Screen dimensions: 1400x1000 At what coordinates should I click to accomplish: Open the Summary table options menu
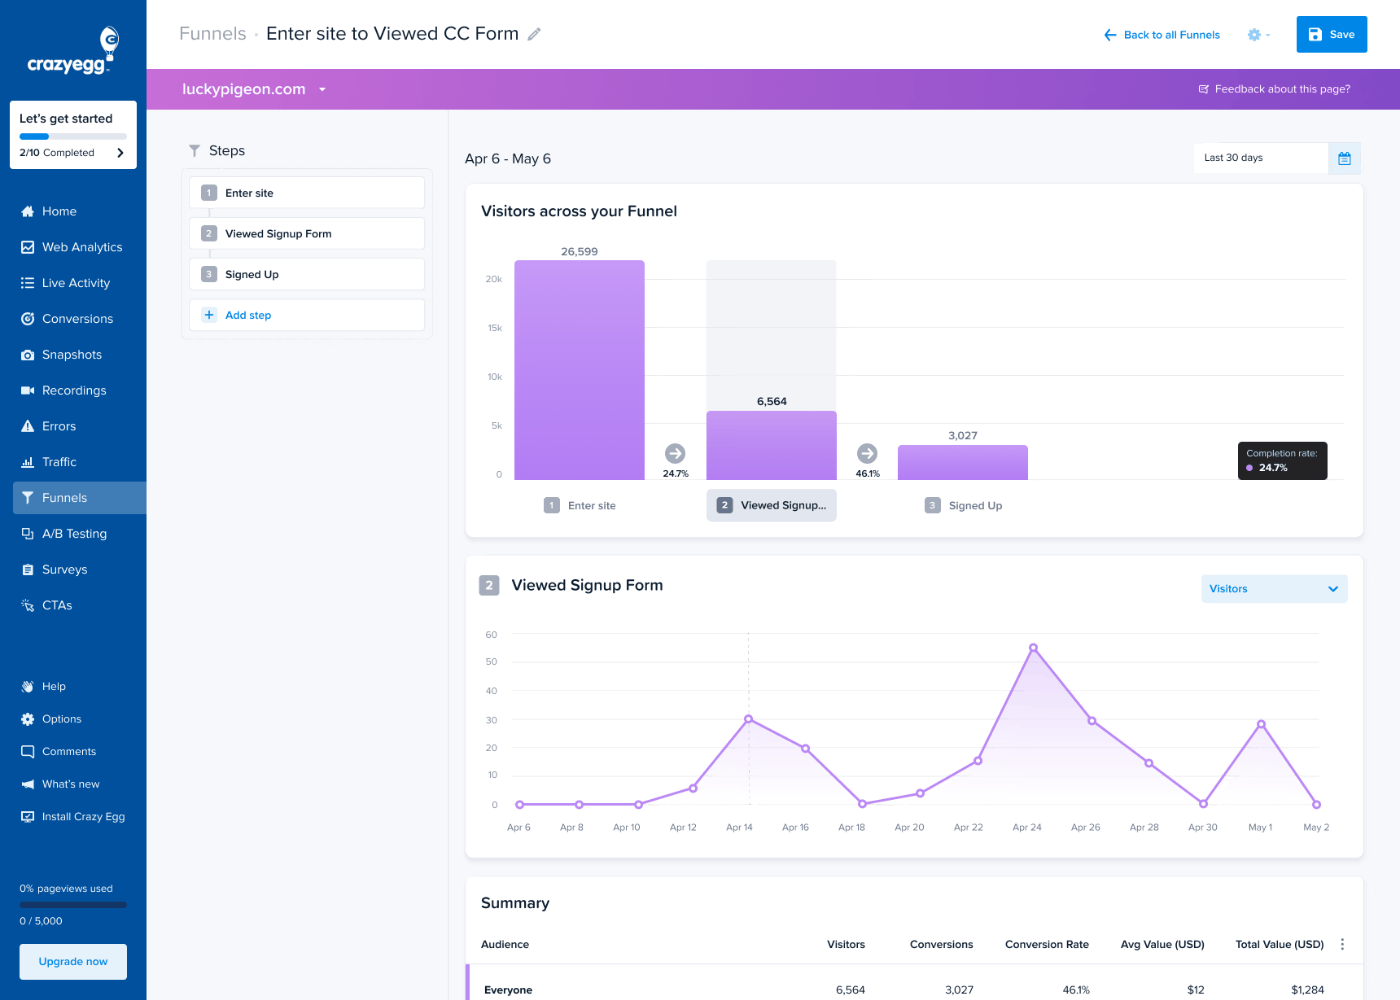point(1341,944)
